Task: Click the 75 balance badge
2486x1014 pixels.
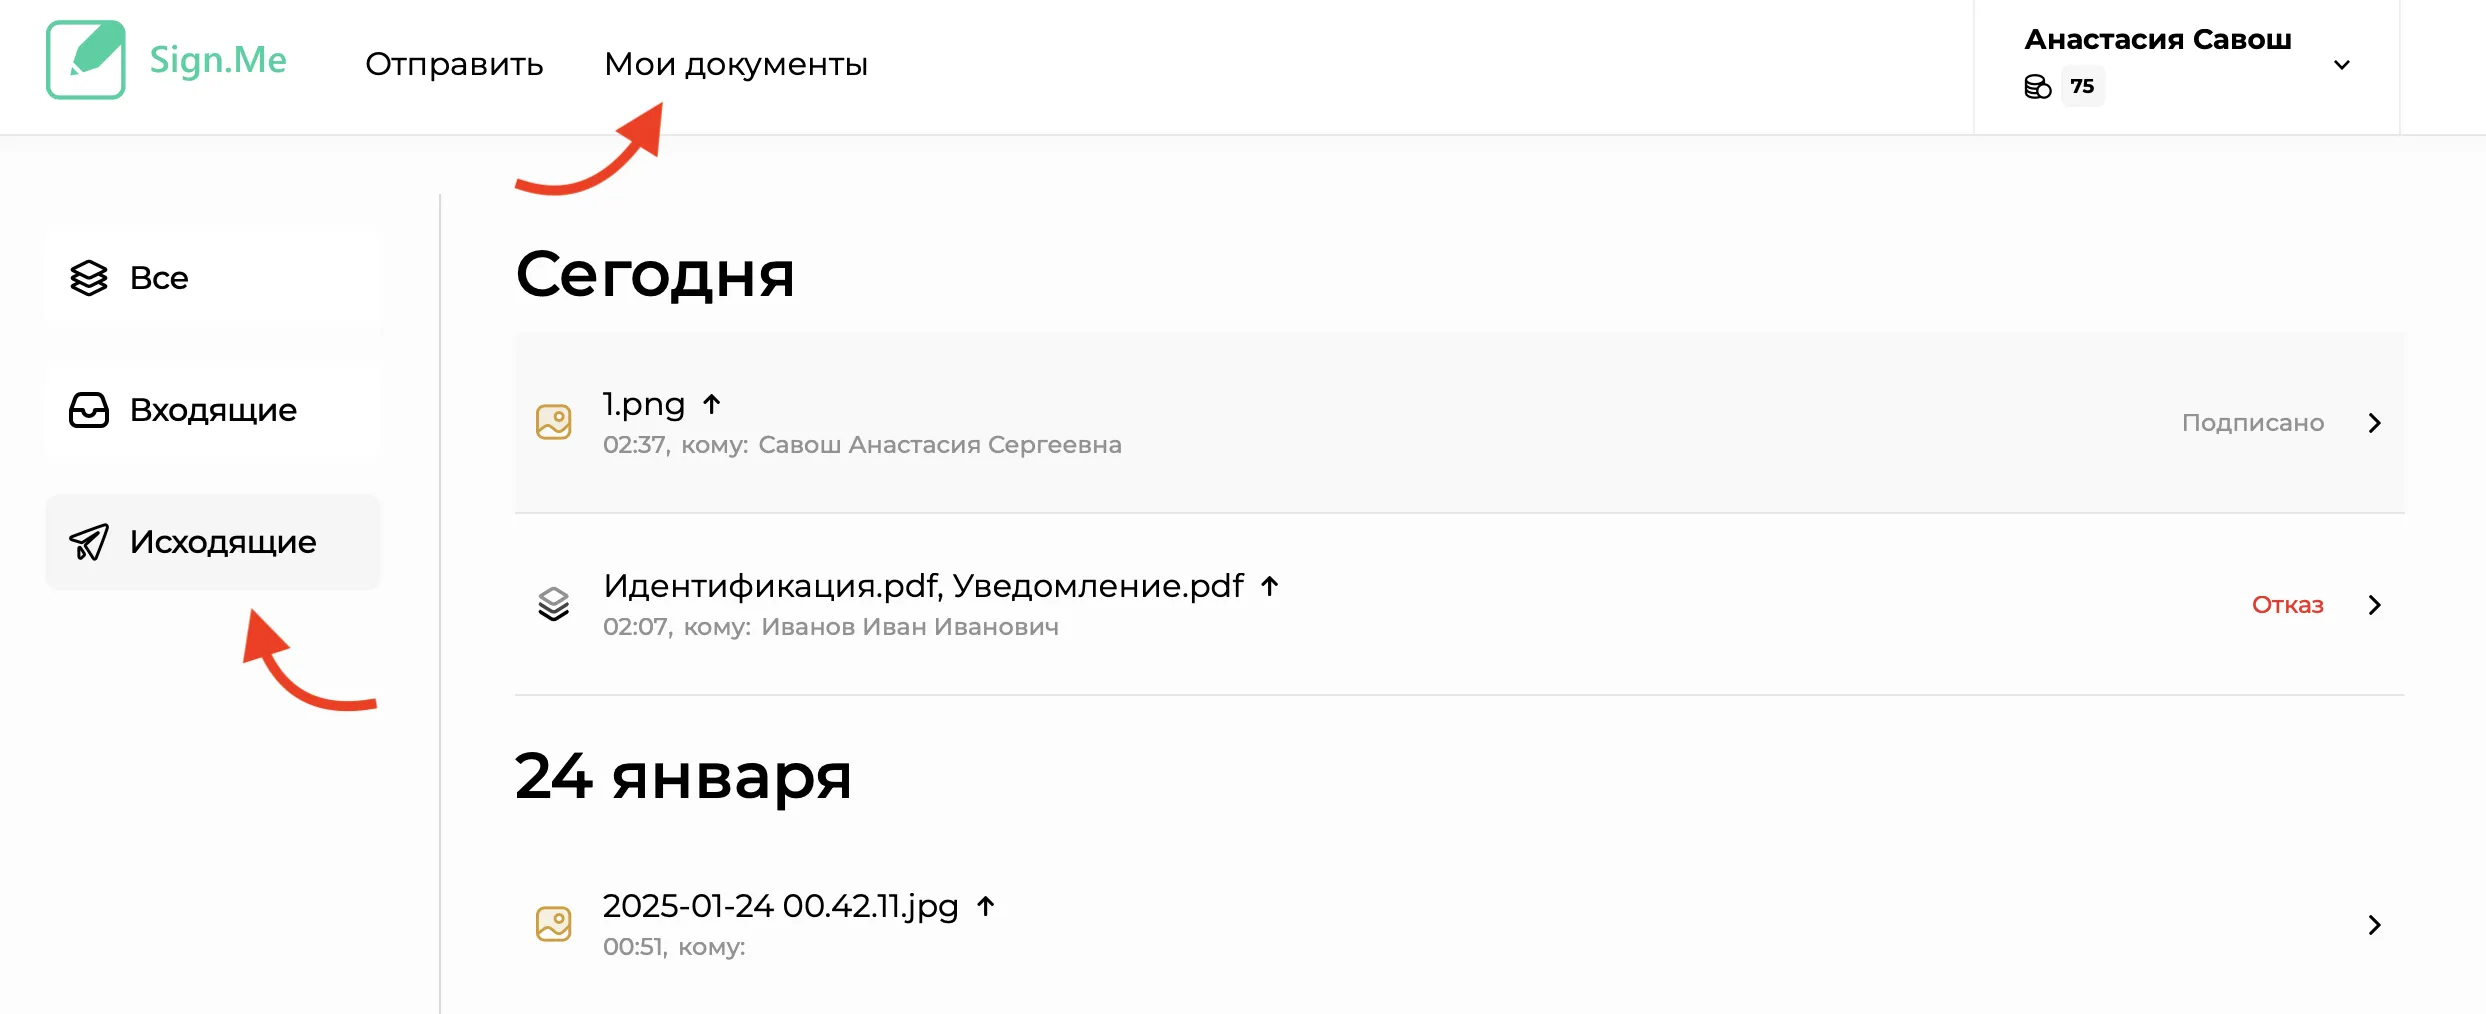Action: click(2083, 86)
